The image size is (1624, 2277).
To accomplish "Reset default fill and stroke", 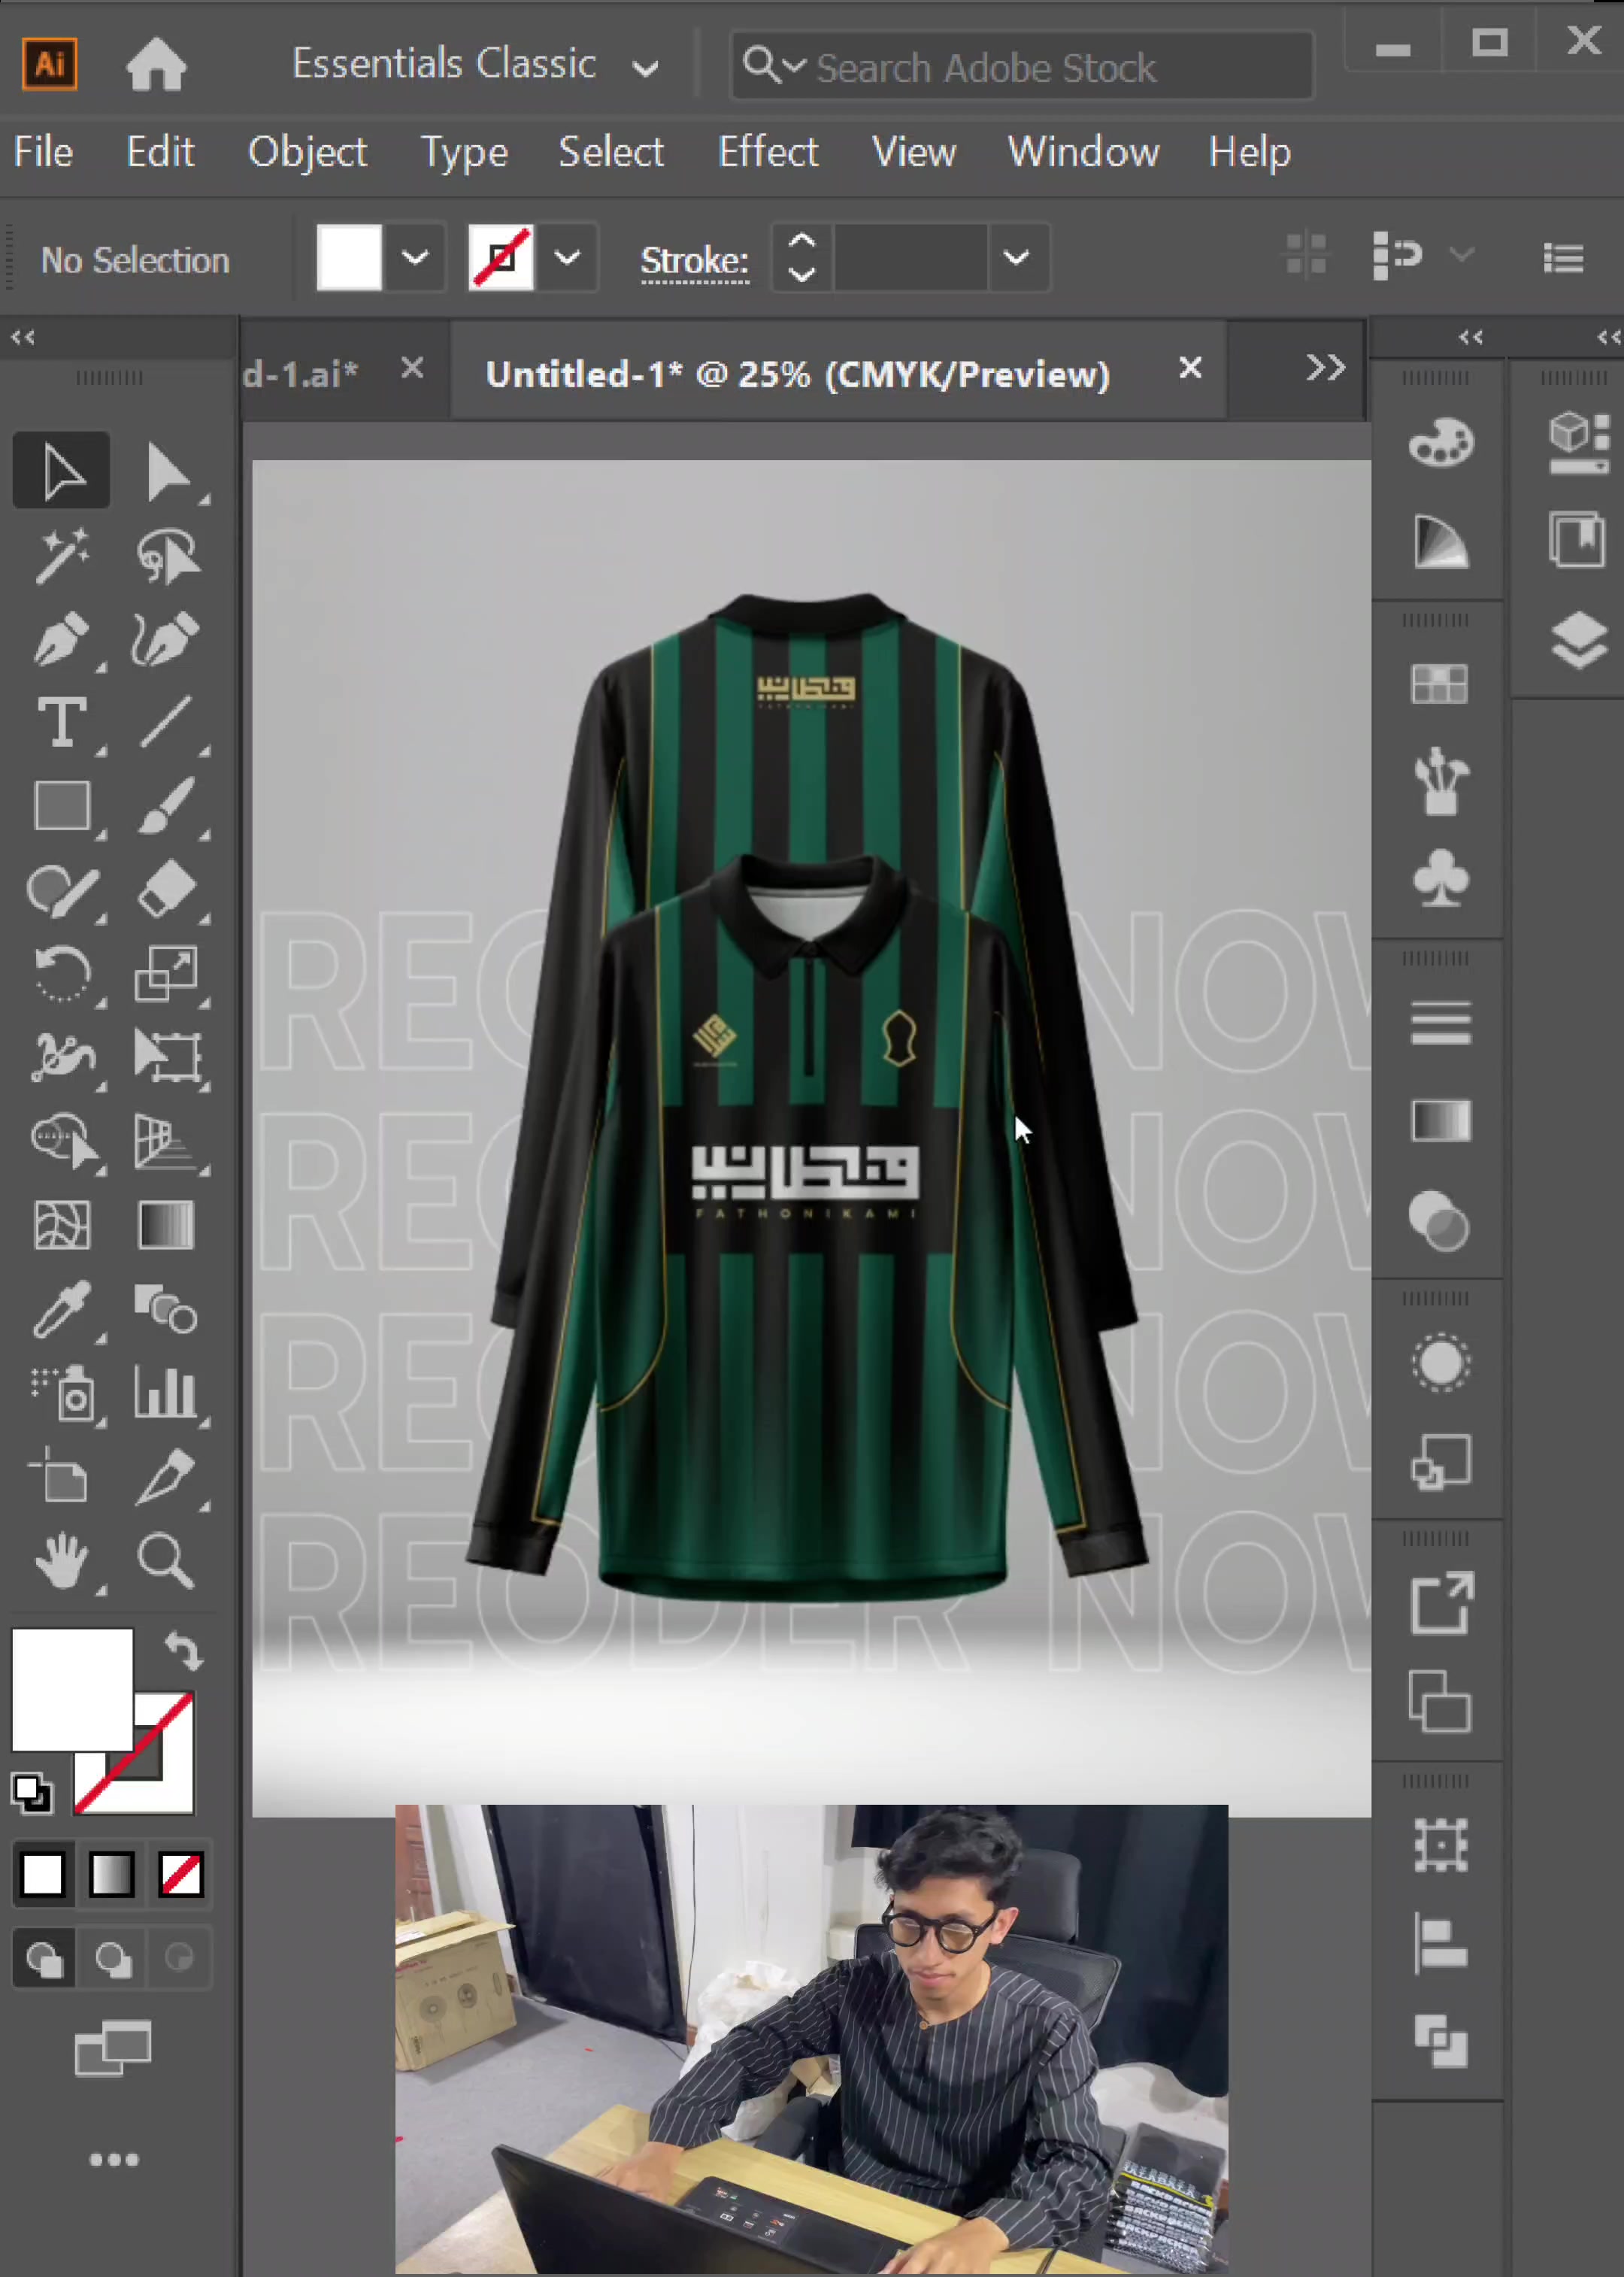I will [x=31, y=1793].
